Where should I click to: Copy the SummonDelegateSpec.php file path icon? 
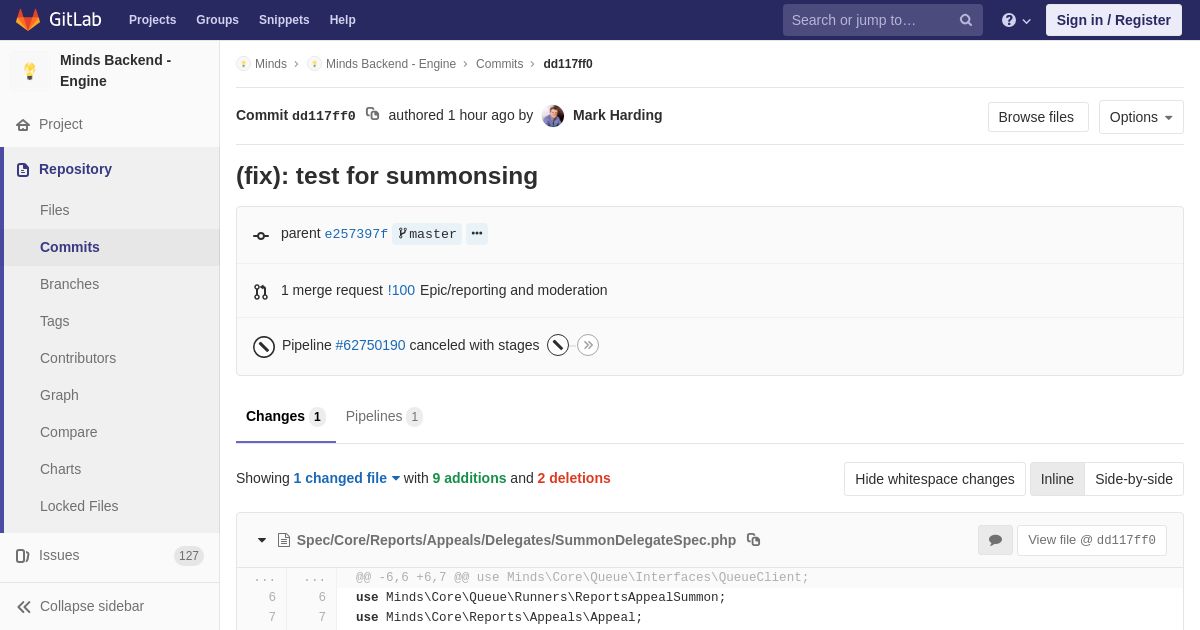[x=754, y=540]
